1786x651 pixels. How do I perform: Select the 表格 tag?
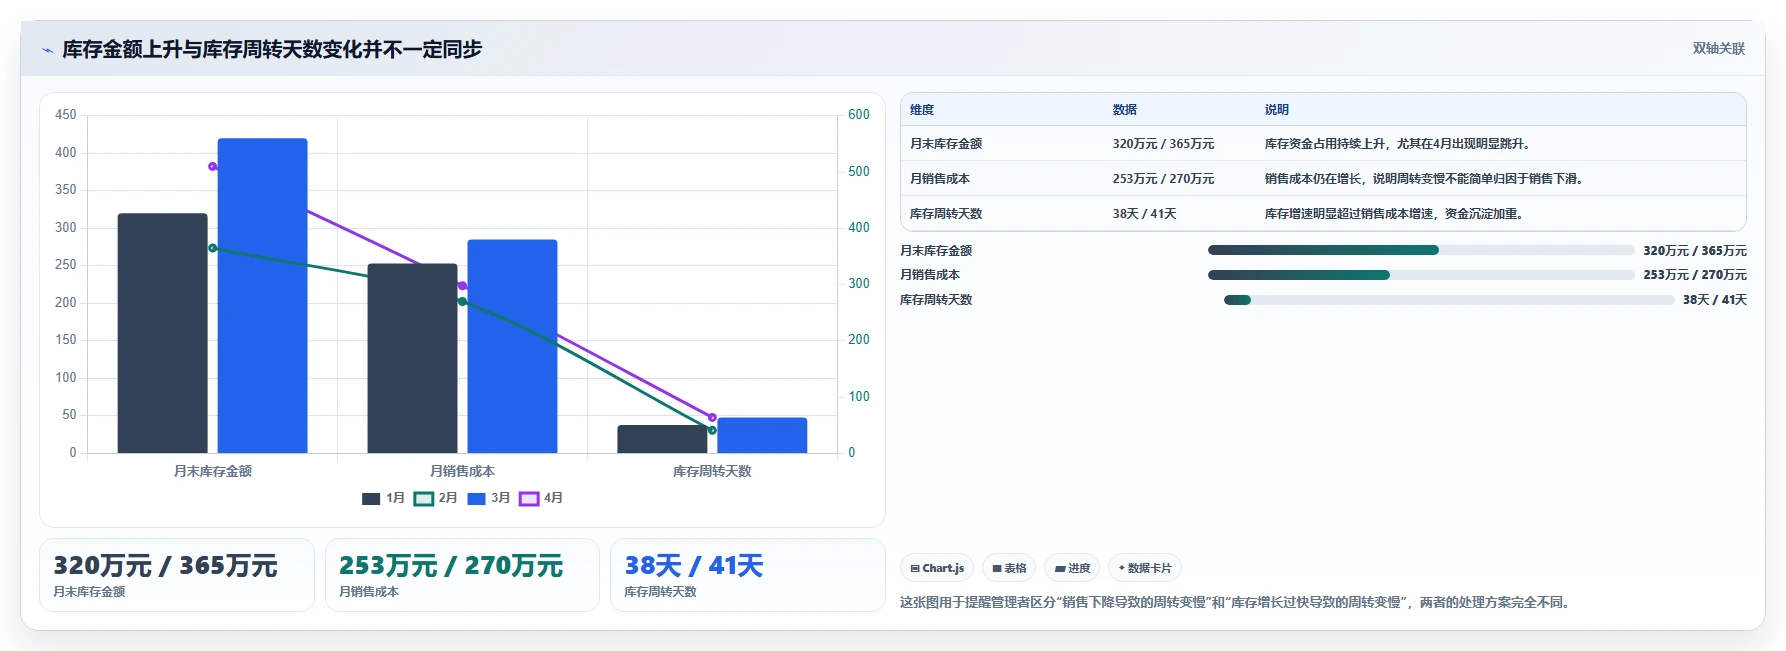[1009, 568]
